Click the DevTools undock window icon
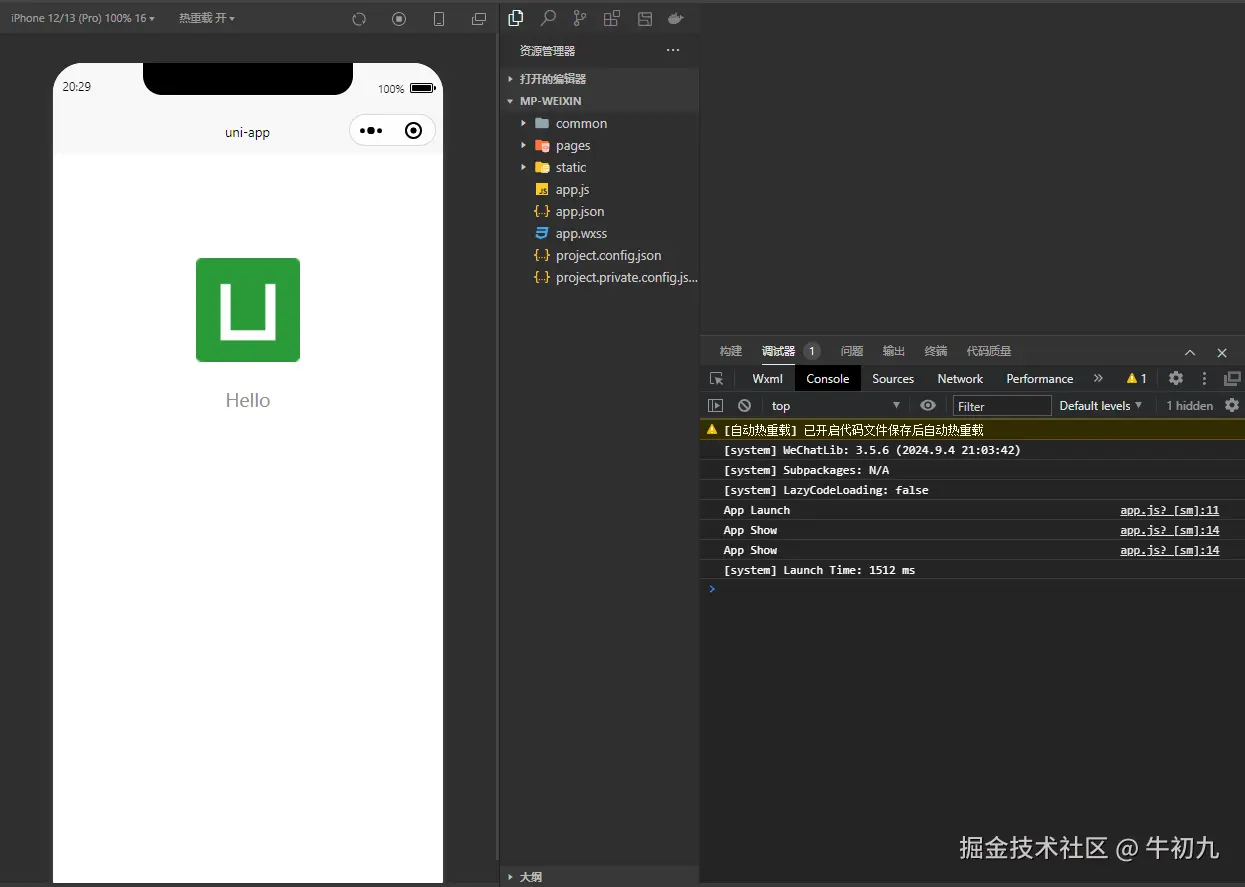This screenshot has width=1245, height=887. [x=1232, y=379]
